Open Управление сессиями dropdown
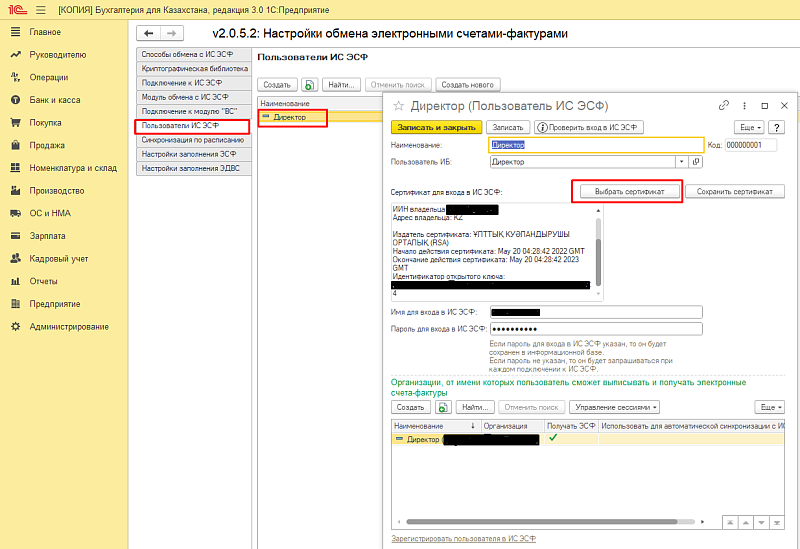 (x=615, y=407)
